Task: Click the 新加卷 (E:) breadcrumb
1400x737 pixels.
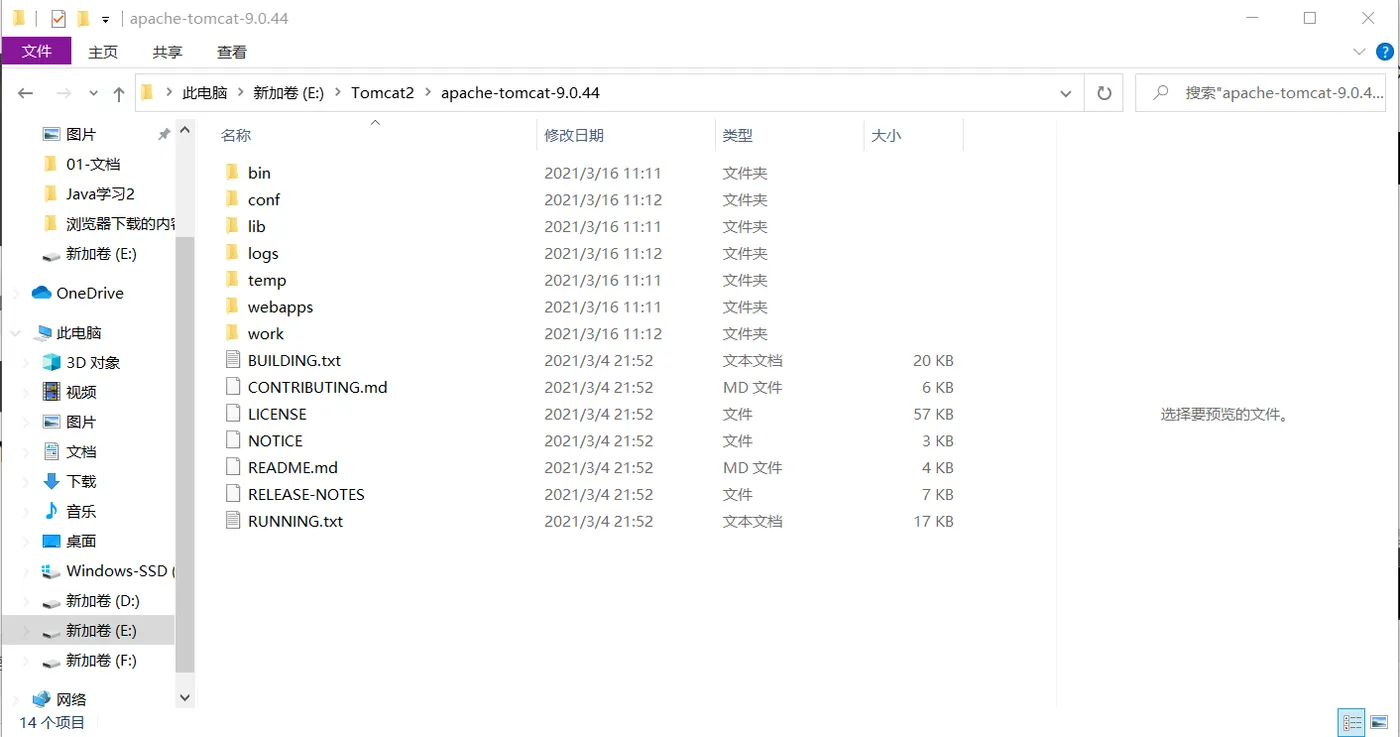Action: [x=288, y=93]
